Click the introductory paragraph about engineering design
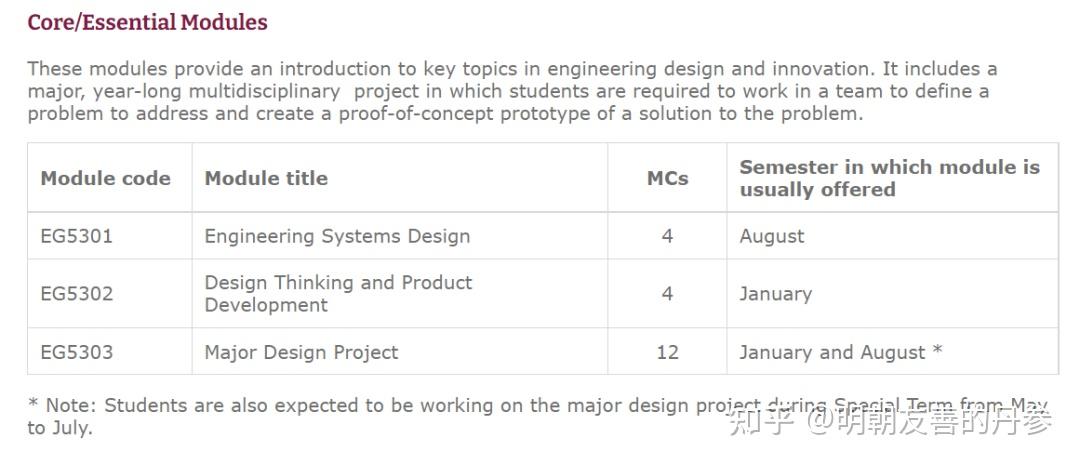1080x465 pixels. [x=512, y=91]
